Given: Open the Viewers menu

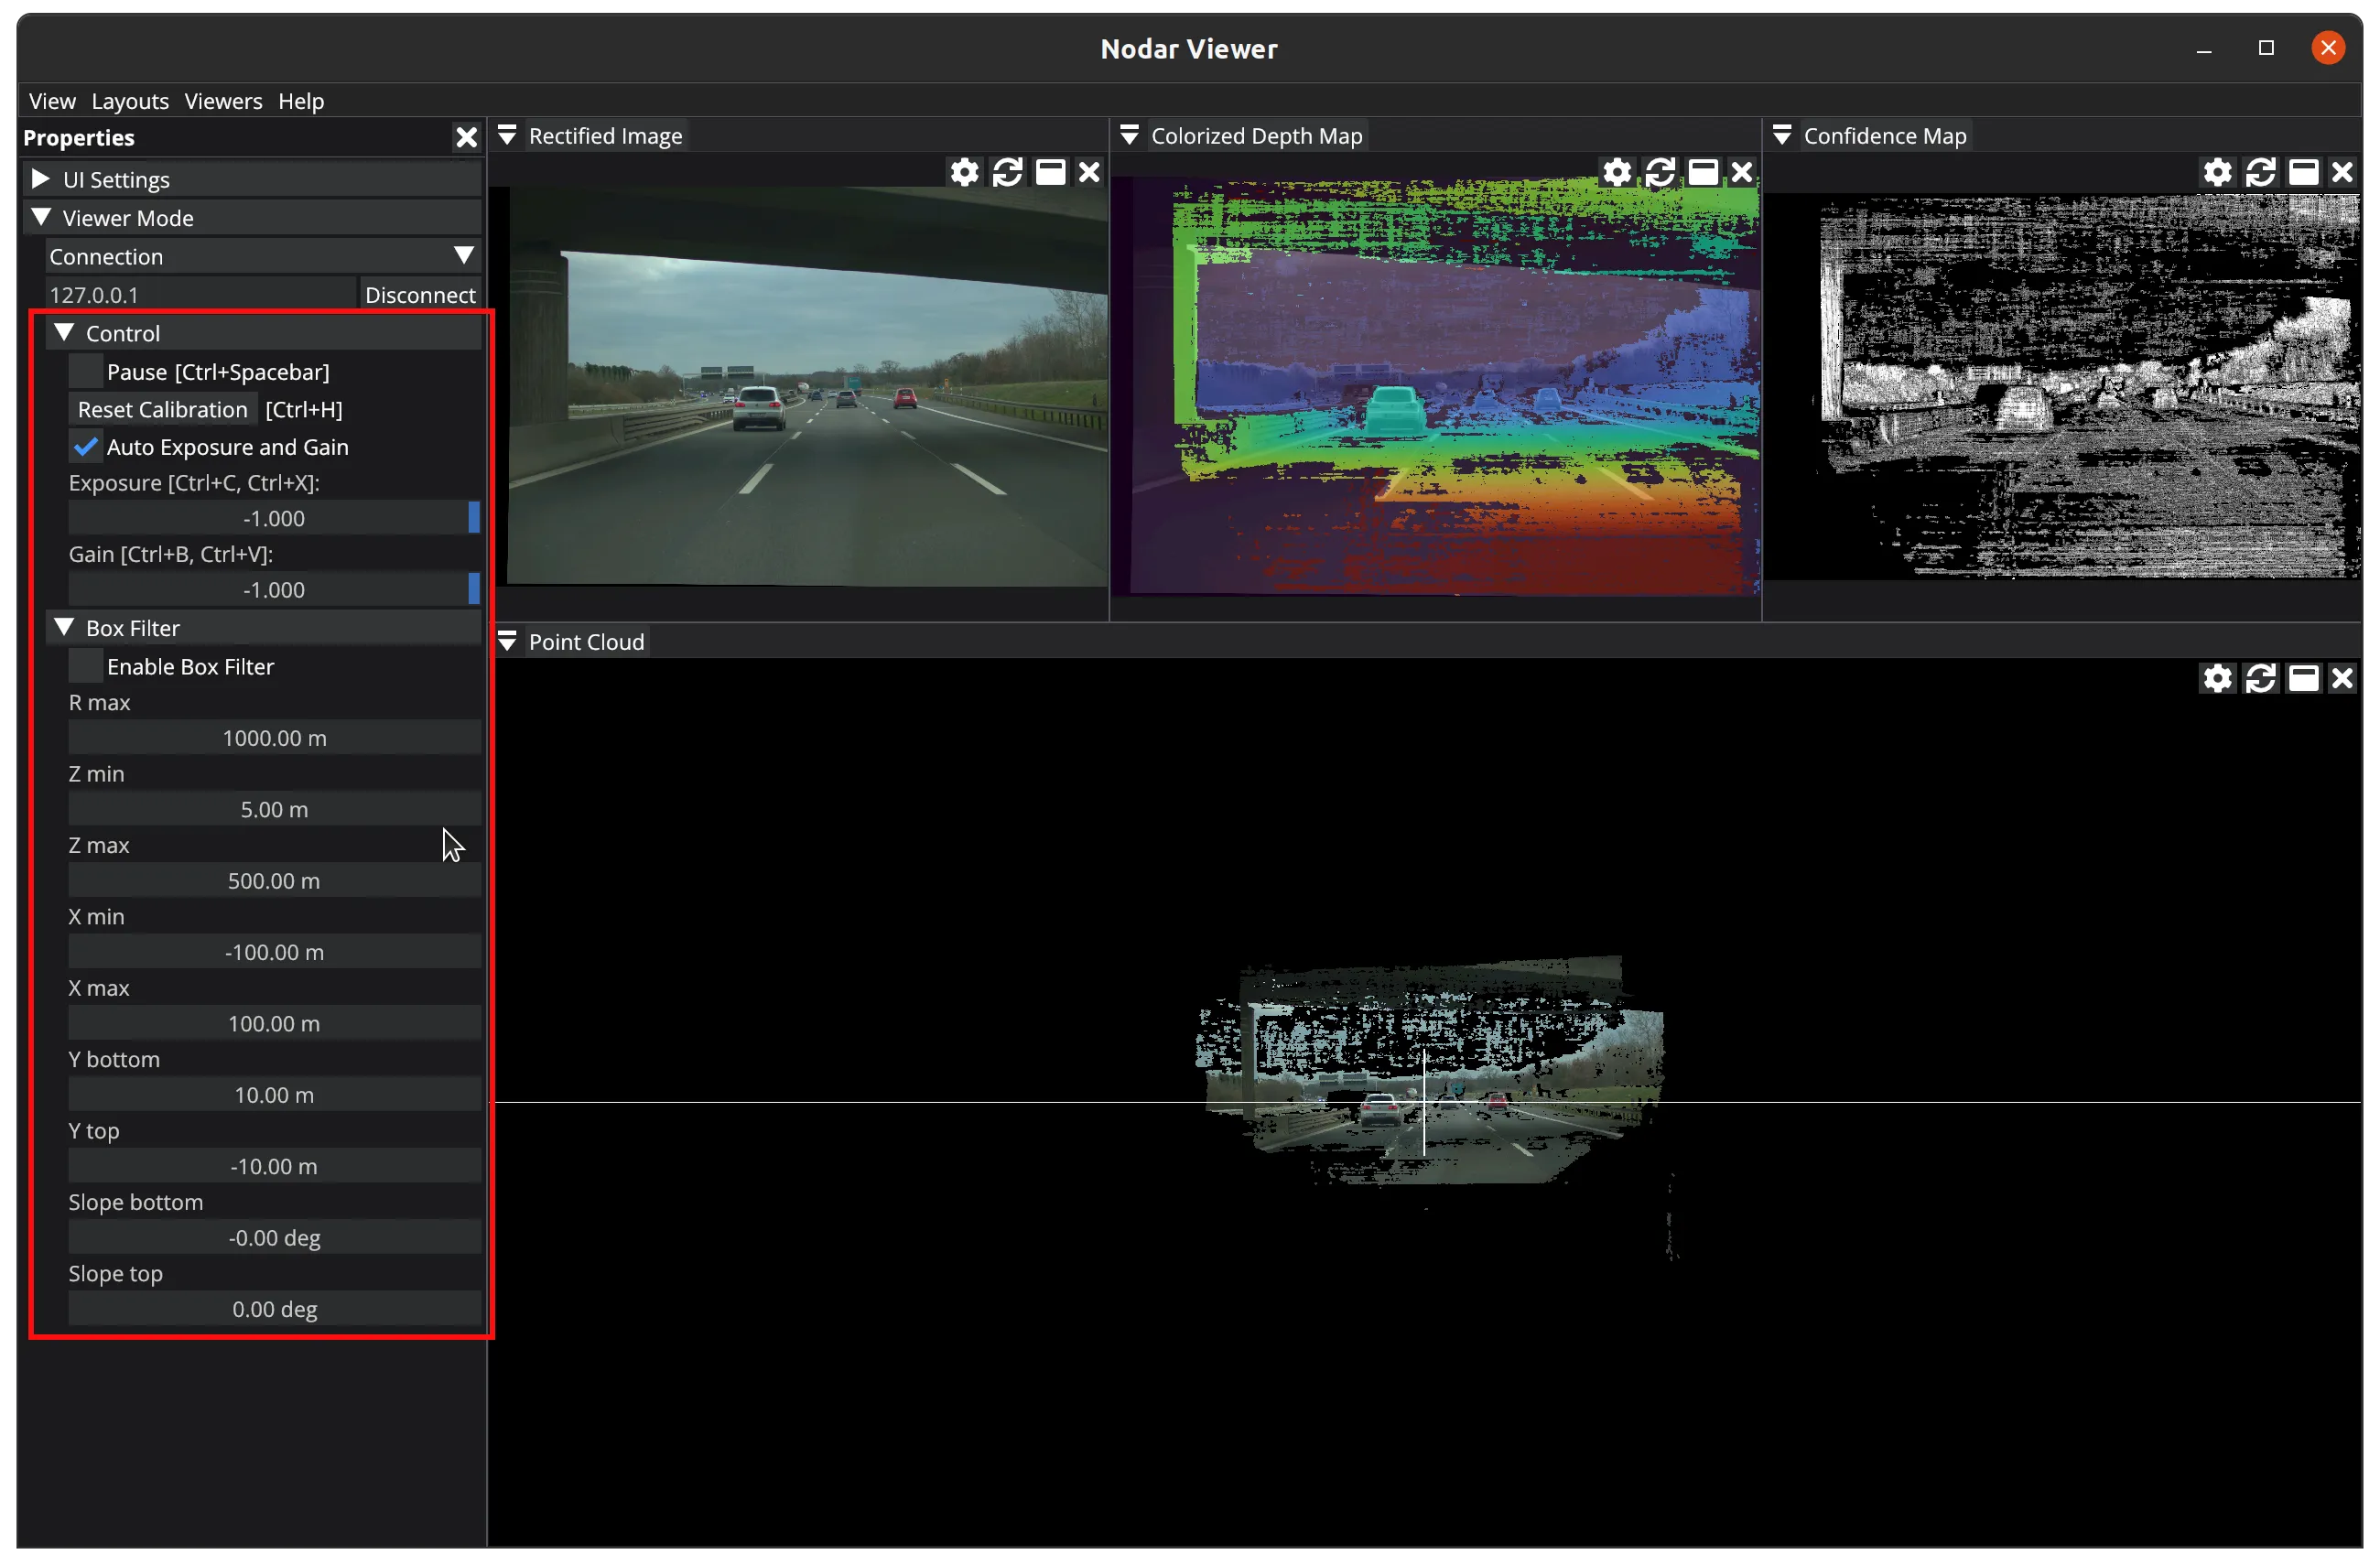Looking at the screenshot, I should (x=223, y=101).
